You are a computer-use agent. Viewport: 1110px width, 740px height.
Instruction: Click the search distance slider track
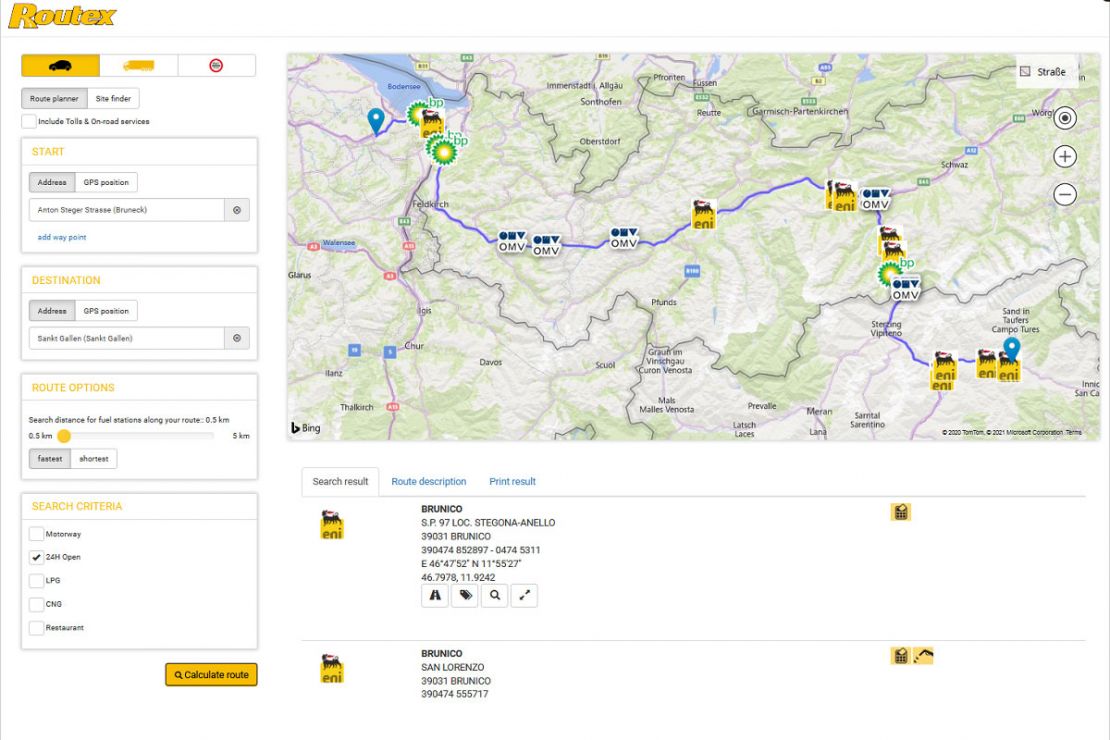[x=135, y=436]
